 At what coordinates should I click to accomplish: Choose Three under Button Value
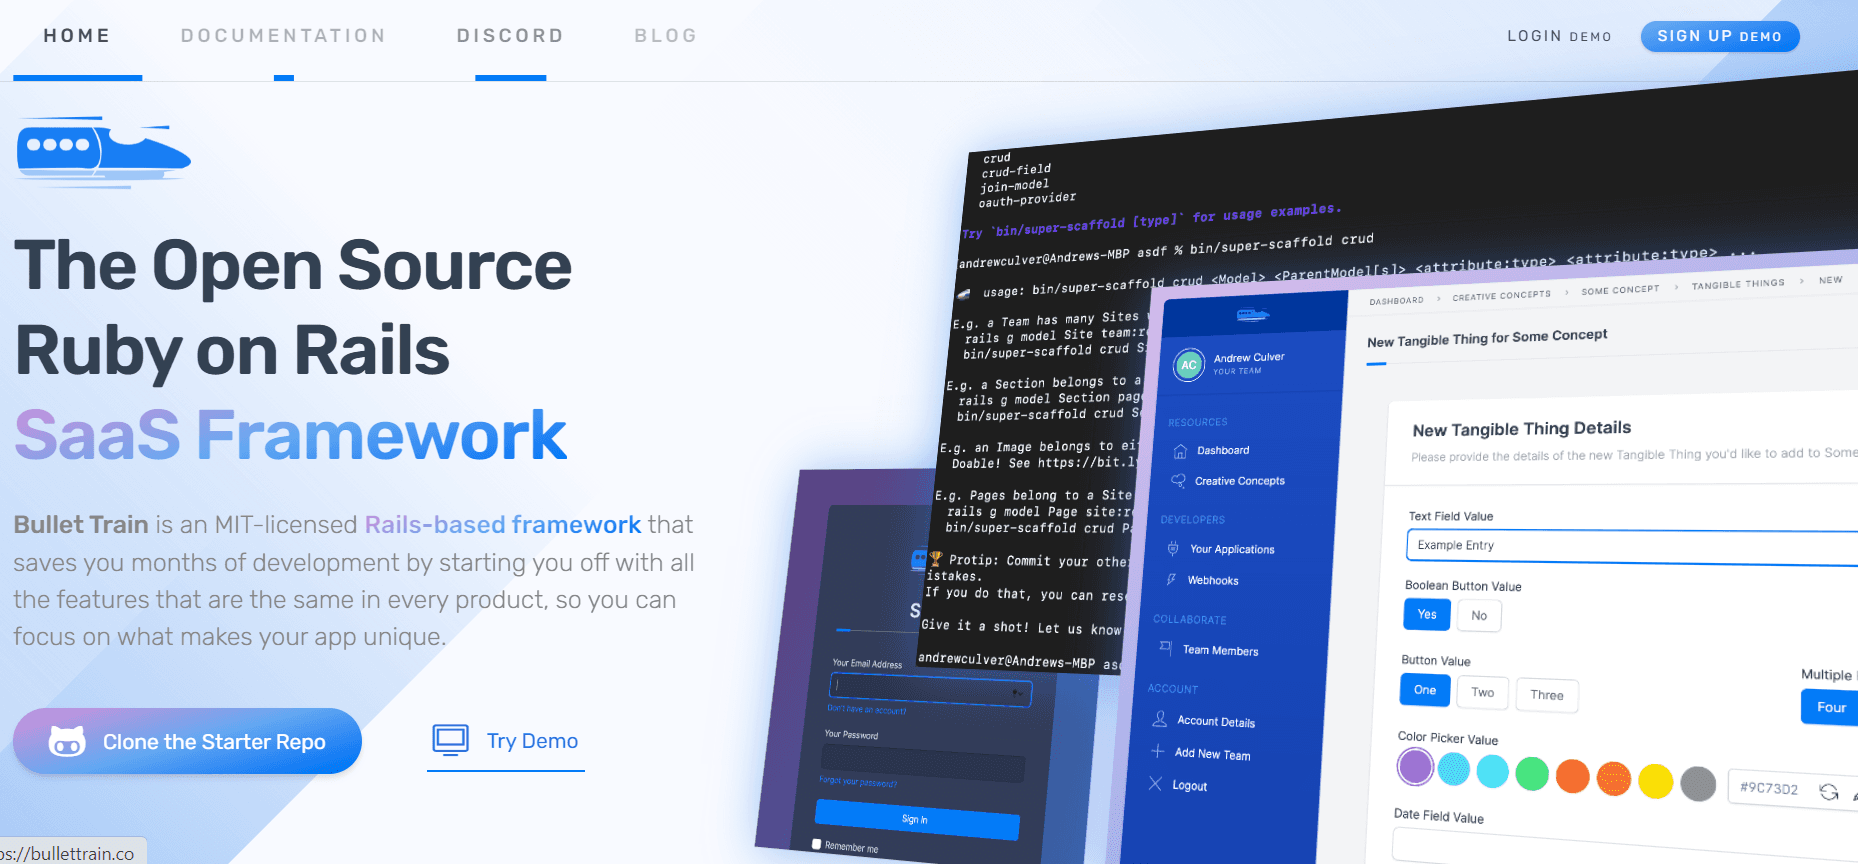click(1547, 696)
